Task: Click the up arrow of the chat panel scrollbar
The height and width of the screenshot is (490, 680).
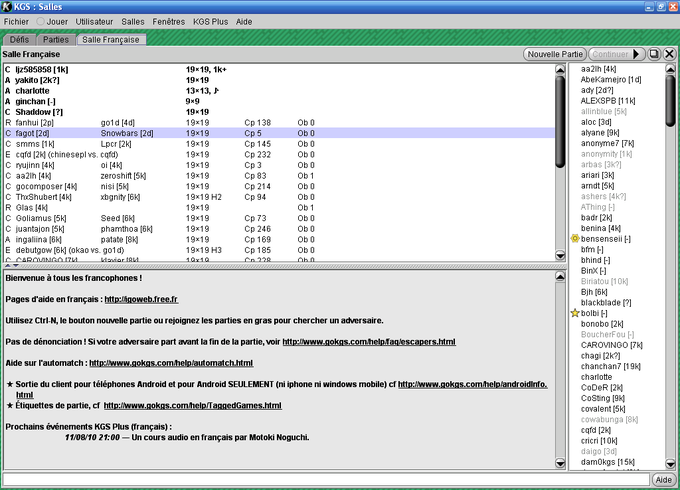Action: point(560,277)
